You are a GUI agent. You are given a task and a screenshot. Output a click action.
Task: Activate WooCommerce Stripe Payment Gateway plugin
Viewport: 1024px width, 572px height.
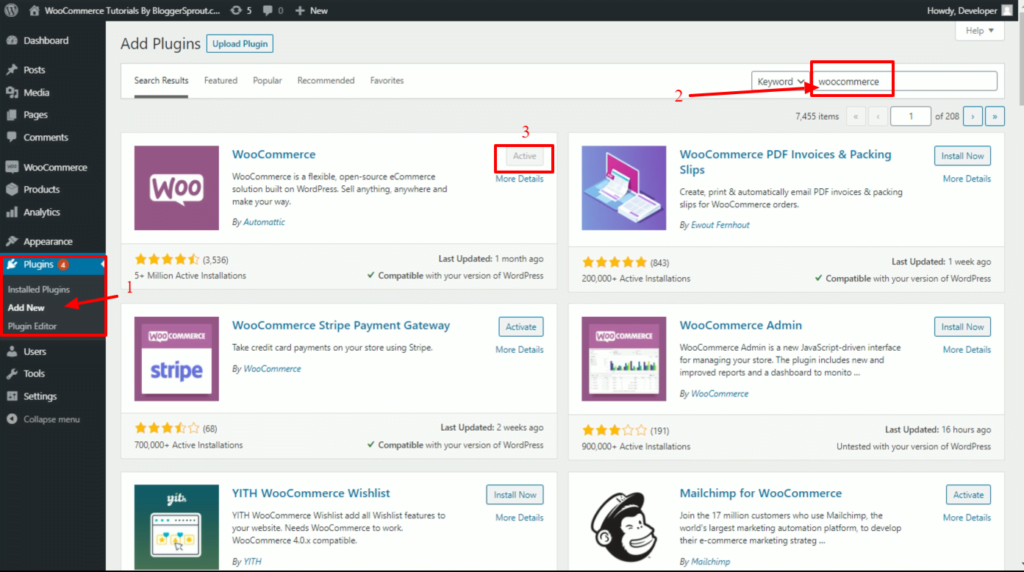(x=520, y=326)
